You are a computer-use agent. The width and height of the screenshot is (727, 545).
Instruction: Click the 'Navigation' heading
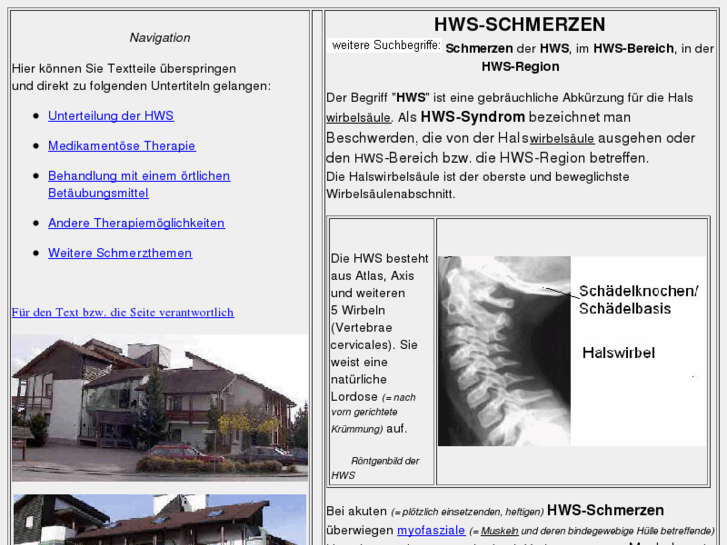pyautogui.click(x=160, y=38)
